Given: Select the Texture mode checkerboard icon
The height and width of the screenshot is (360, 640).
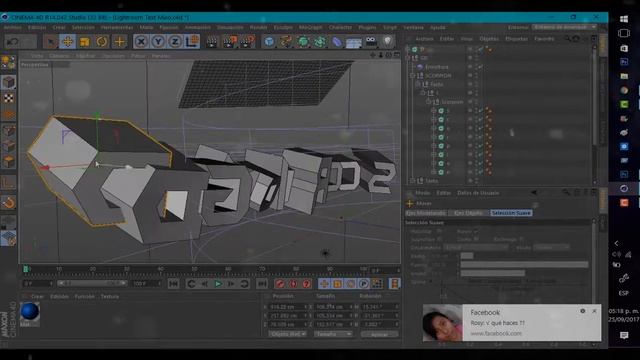Looking at the screenshot, I should (x=8, y=98).
